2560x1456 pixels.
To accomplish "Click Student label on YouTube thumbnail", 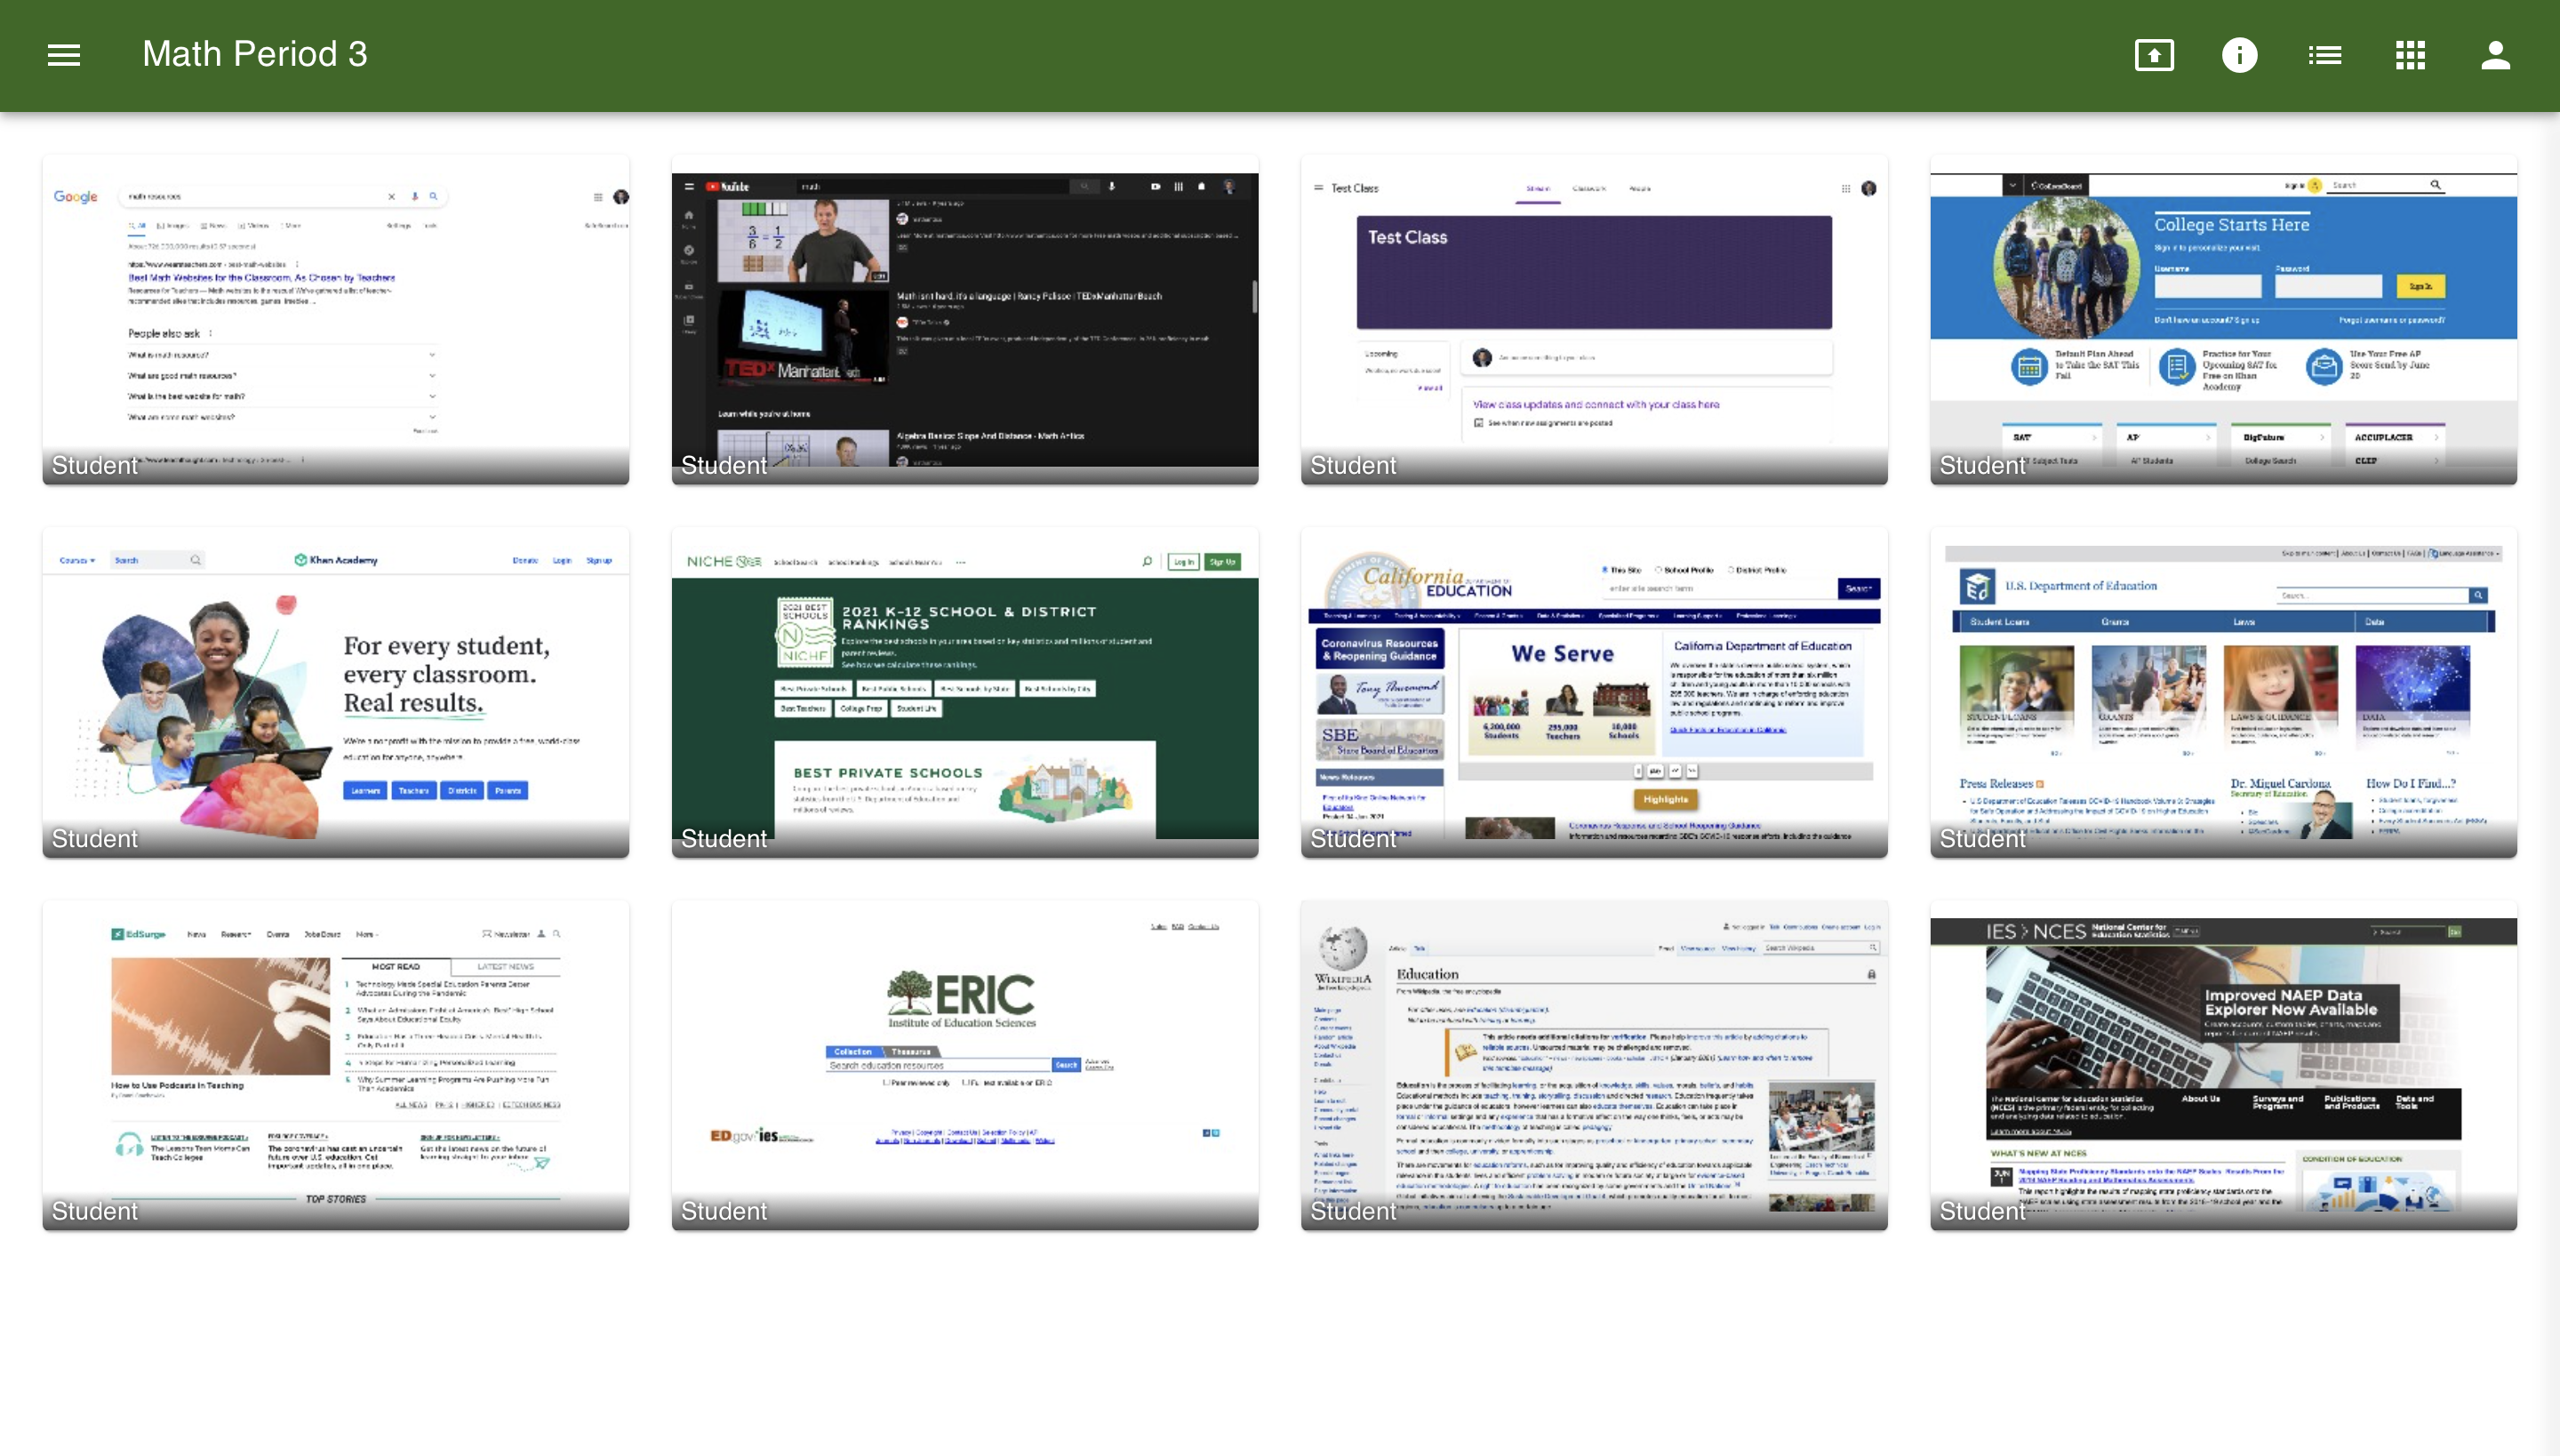I will tap(724, 465).
